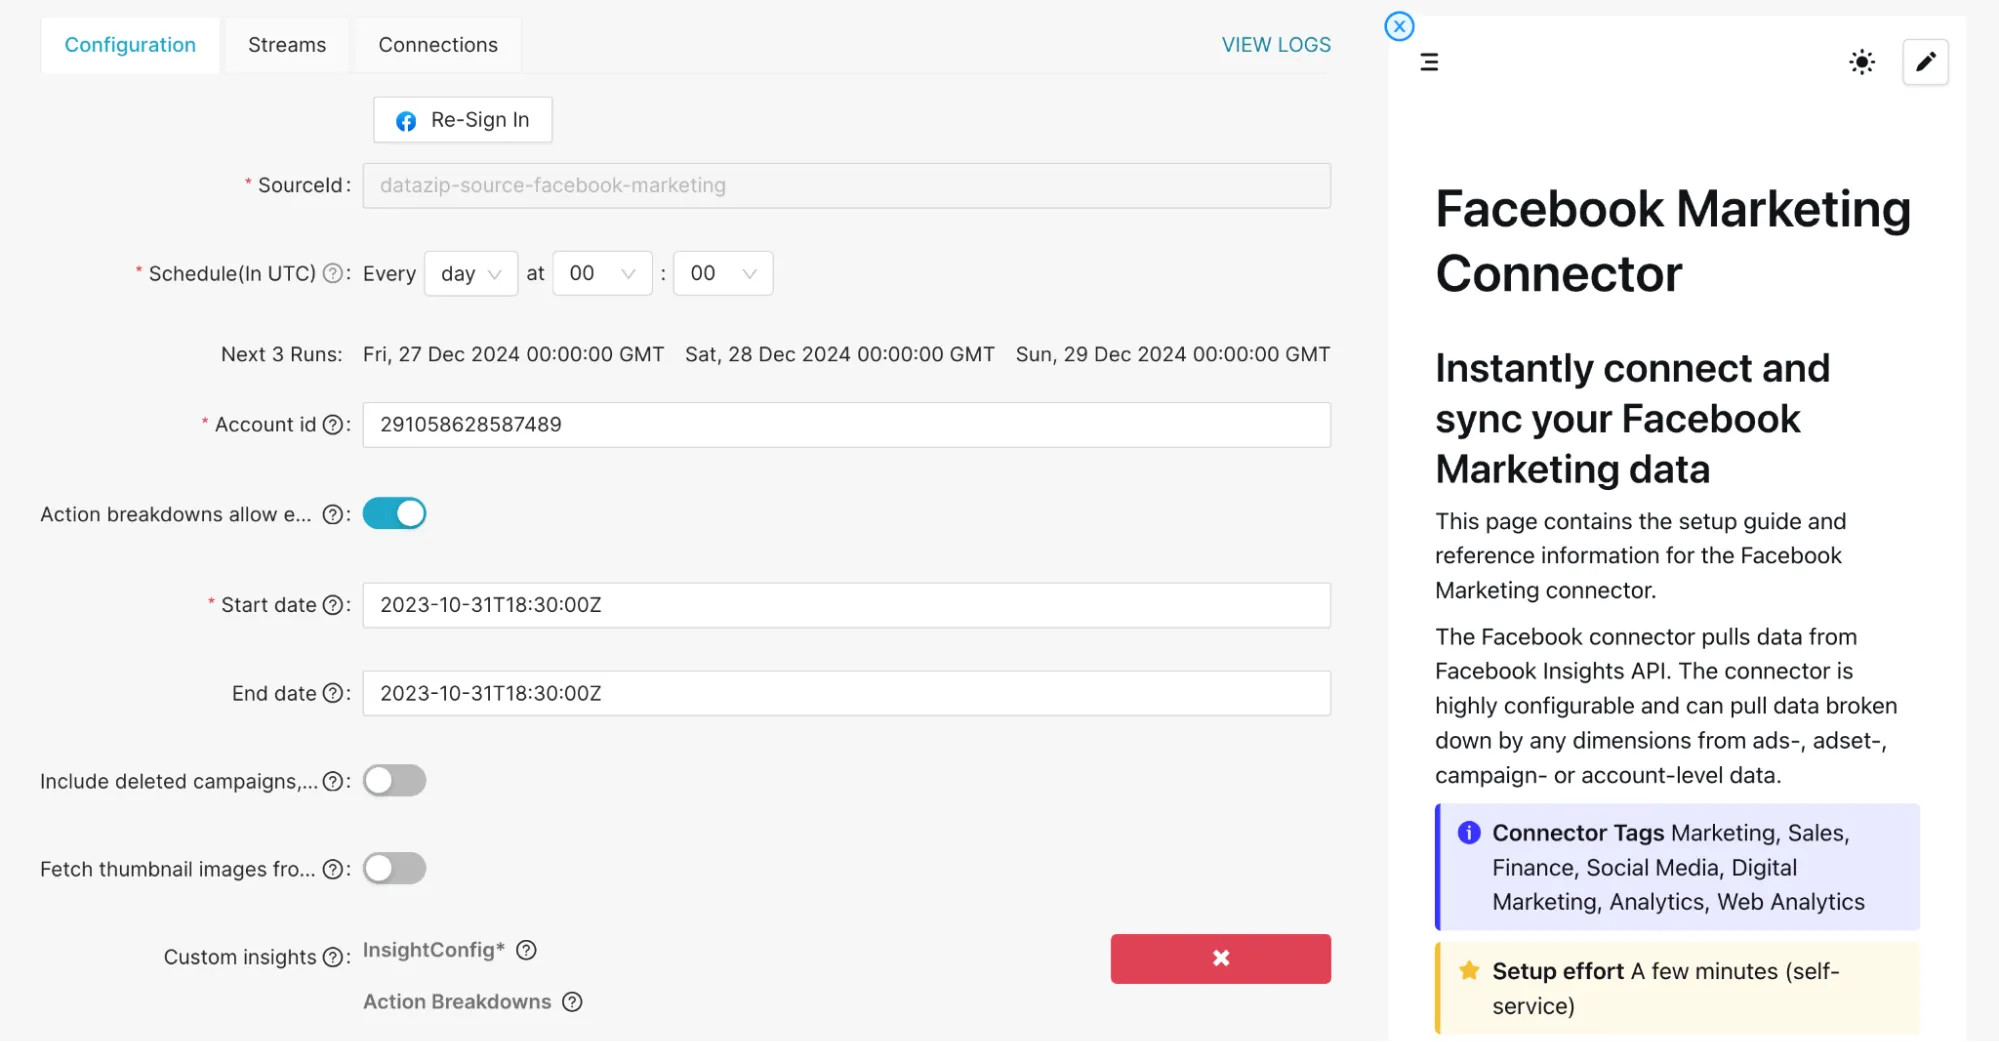Toggle light/dark theme sun icon
Viewport: 1999px width, 1042px height.
coord(1861,62)
